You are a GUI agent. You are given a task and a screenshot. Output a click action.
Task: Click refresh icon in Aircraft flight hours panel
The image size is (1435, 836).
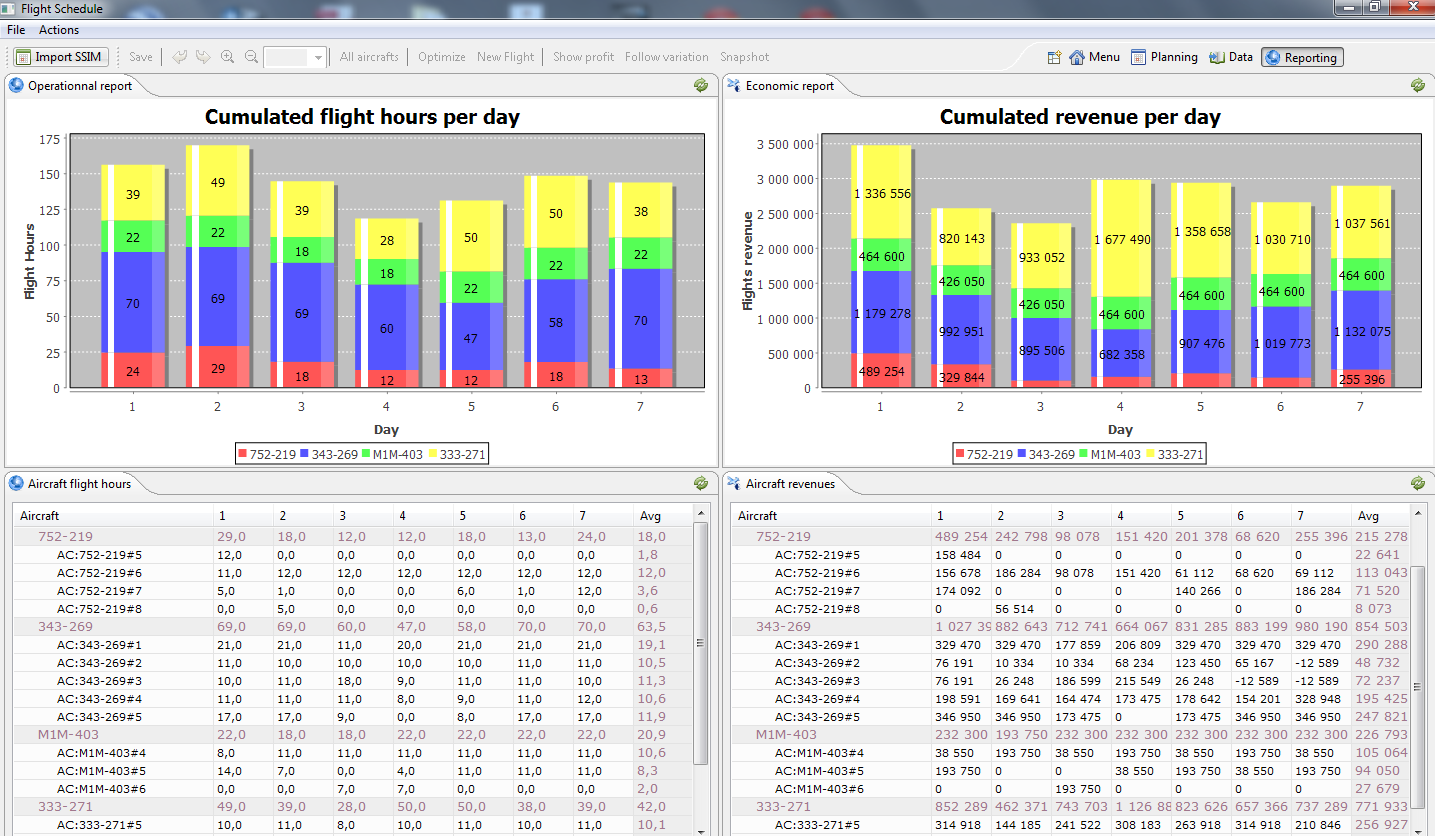(701, 484)
